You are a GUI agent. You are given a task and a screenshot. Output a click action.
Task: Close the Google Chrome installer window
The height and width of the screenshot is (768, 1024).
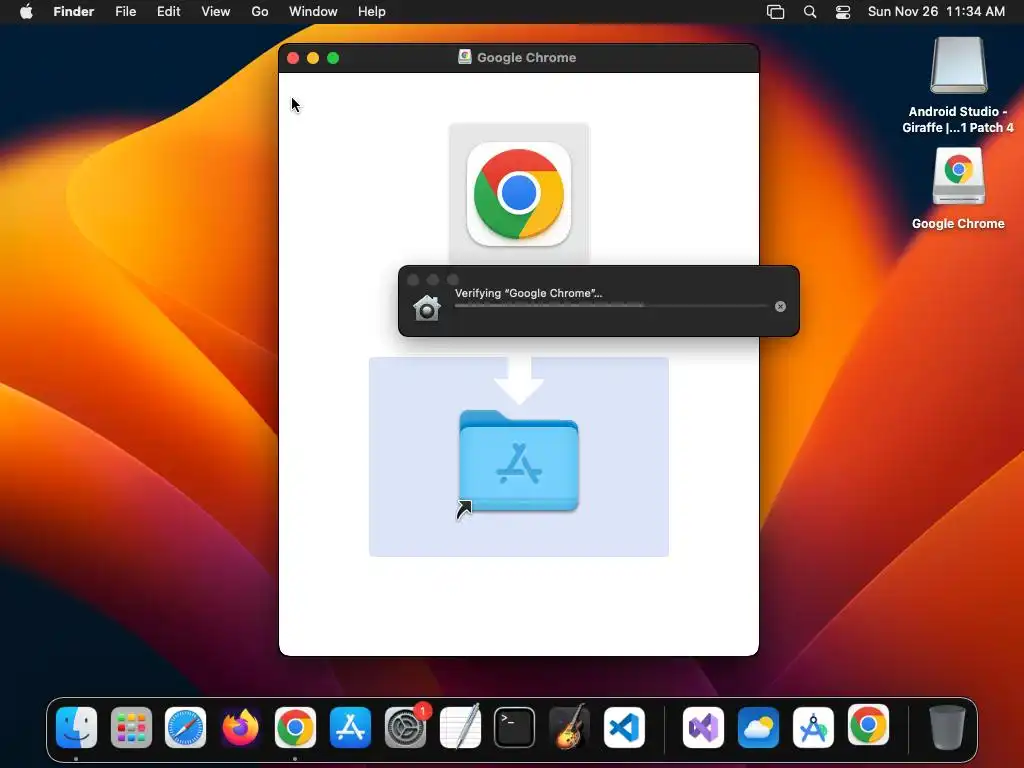tap(293, 58)
